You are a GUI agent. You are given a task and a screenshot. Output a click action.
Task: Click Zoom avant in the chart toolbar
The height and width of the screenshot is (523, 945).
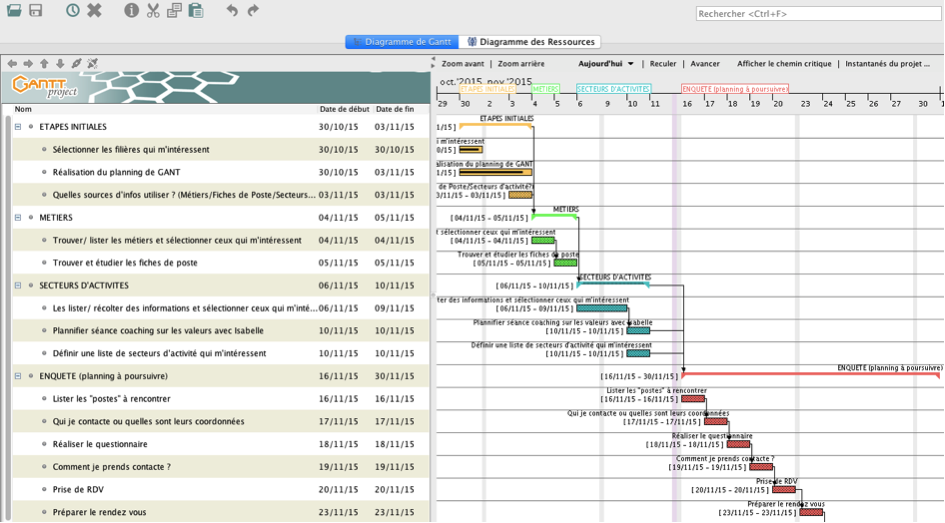coord(463,64)
